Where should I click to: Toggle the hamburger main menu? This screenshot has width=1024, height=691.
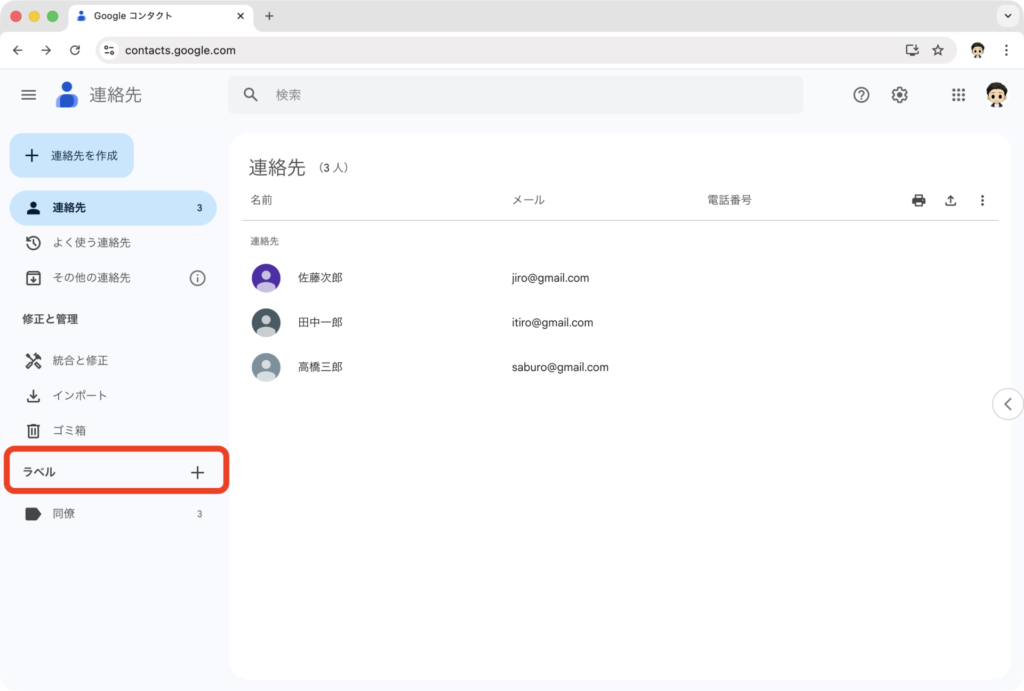[29, 95]
